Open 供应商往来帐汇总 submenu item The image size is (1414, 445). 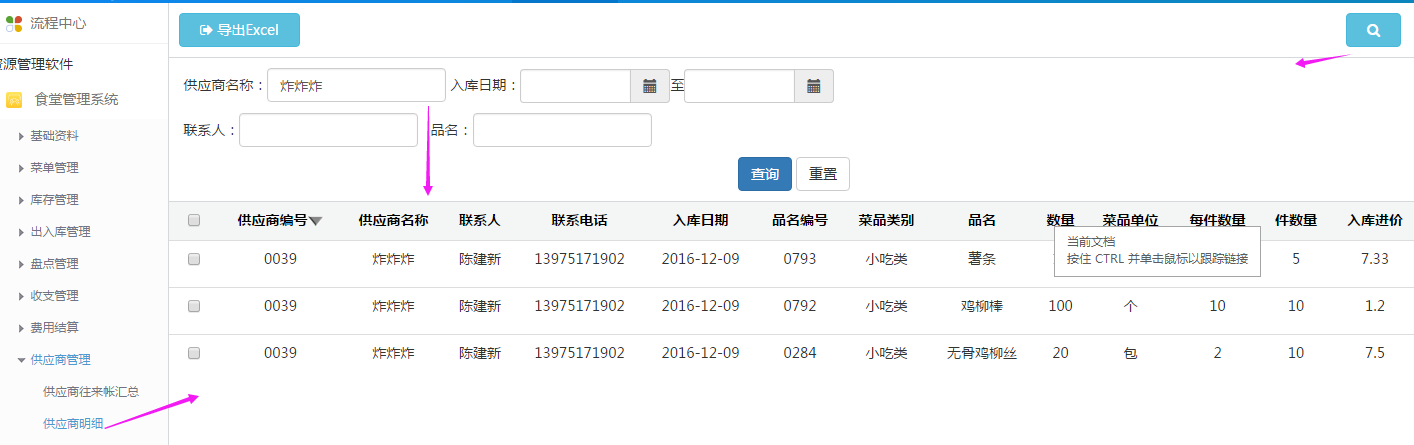point(91,392)
